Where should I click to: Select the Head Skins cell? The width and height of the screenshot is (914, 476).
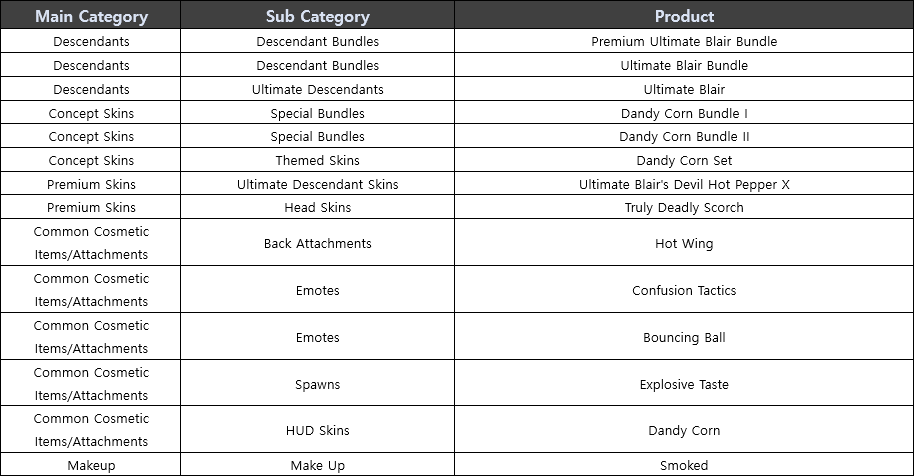click(x=318, y=208)
